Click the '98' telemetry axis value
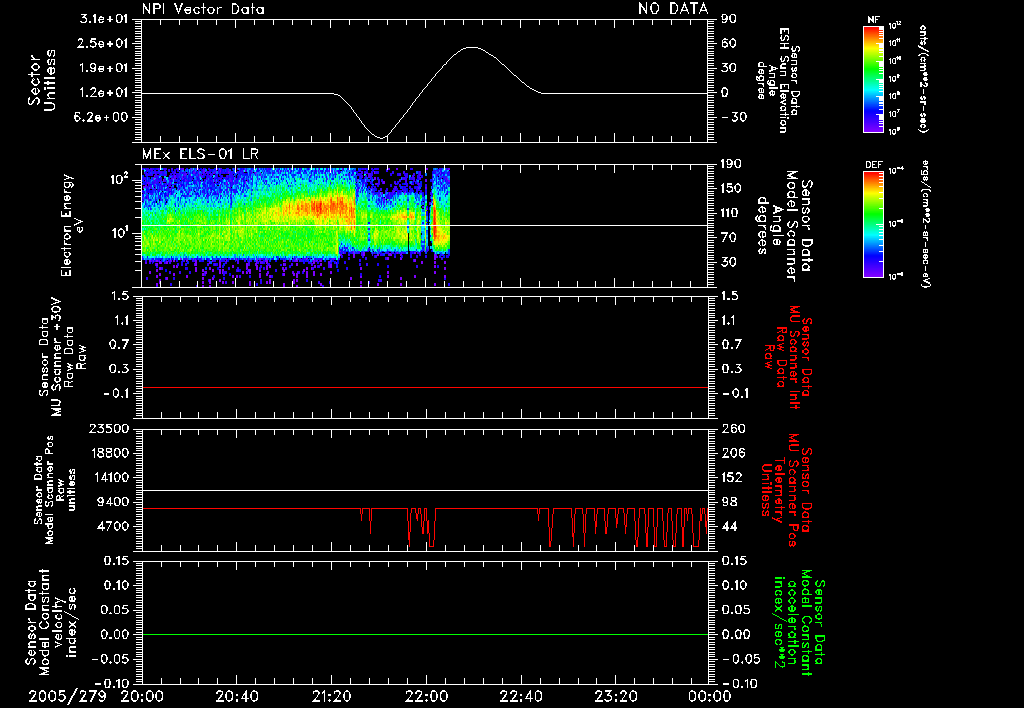The image size is (1024, 708). point(729,502)
